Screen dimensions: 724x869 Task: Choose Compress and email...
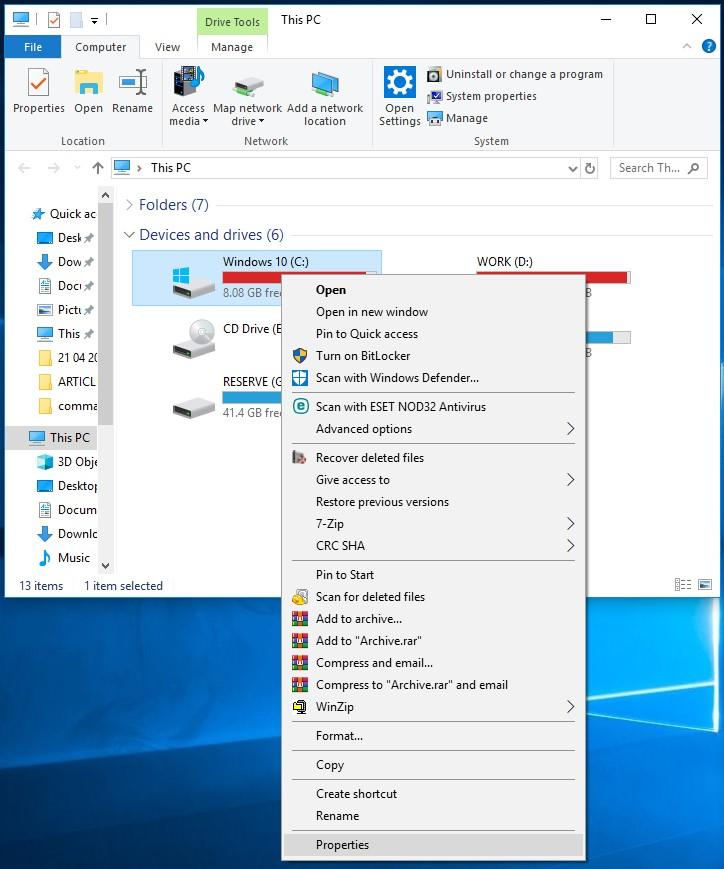(434, 663)
